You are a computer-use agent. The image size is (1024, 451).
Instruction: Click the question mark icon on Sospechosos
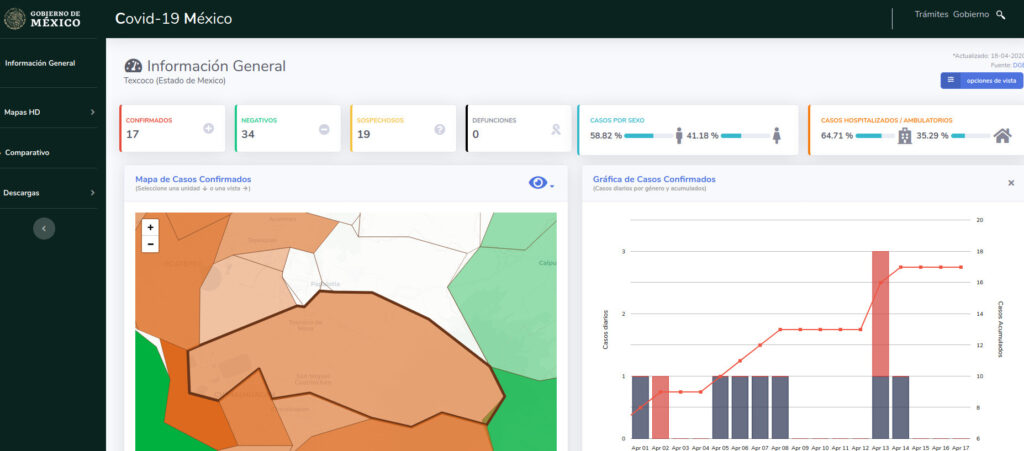(x=439, y=129)
